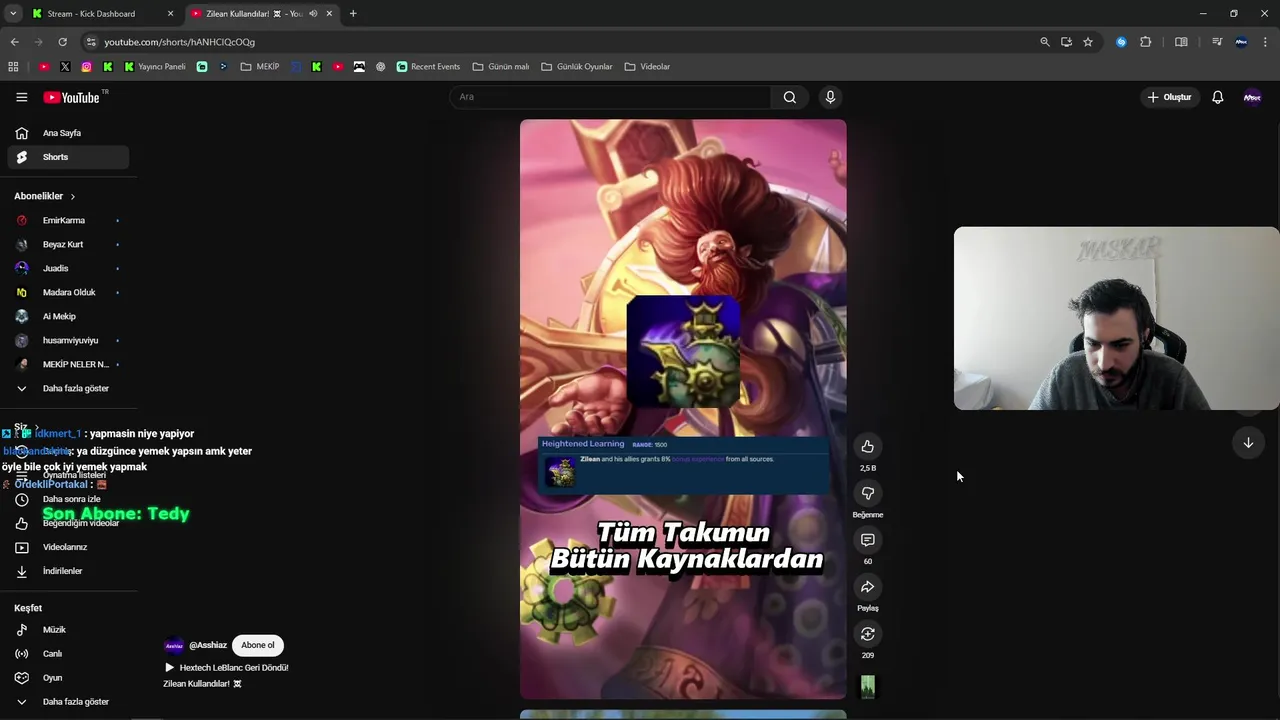
Task: Open Videolarınız in the sidebar
Action: (68, 547)
